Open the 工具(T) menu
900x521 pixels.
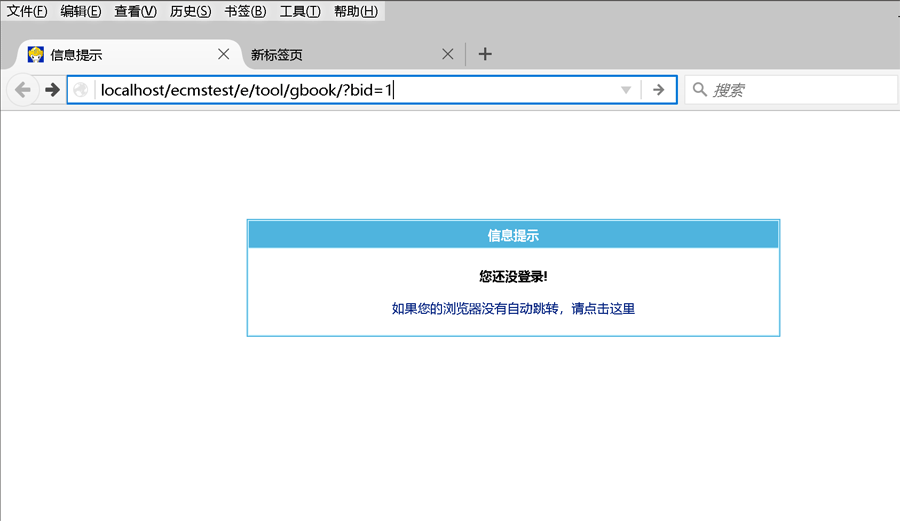(300, 11)
